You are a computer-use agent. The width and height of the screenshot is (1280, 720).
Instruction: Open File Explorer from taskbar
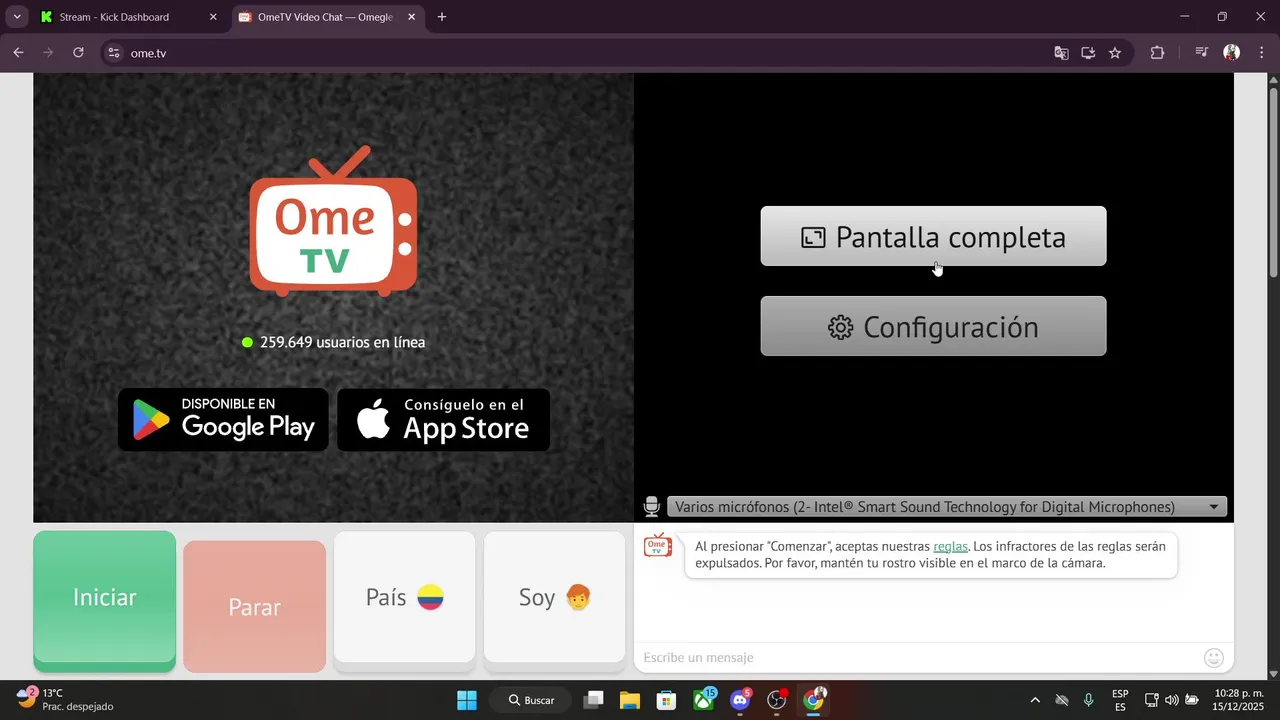point(630,700)
